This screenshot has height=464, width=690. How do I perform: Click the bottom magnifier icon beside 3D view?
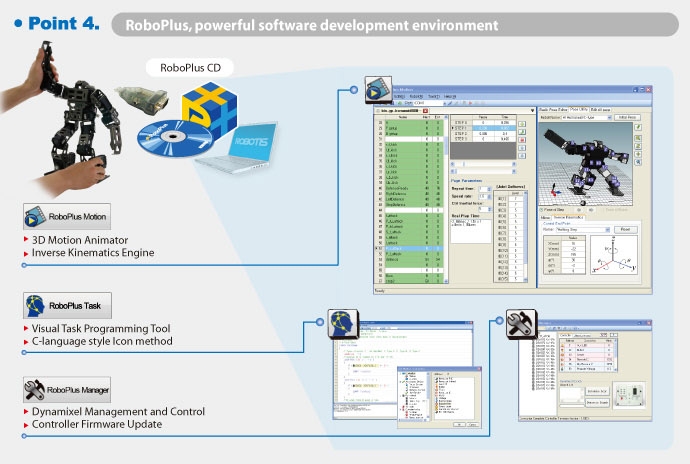tap(638, 162)
